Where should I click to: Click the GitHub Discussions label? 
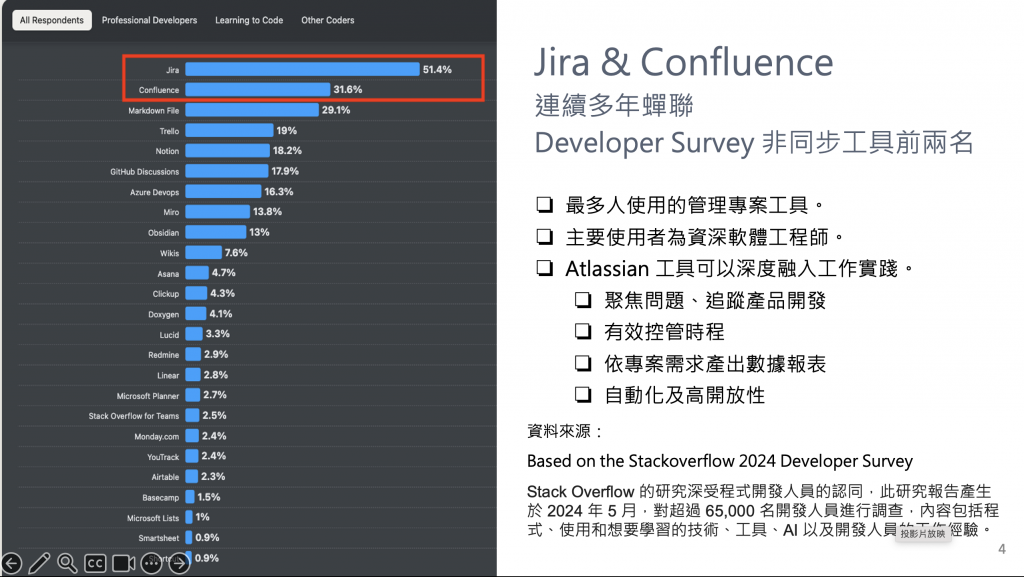coord(144,172)
